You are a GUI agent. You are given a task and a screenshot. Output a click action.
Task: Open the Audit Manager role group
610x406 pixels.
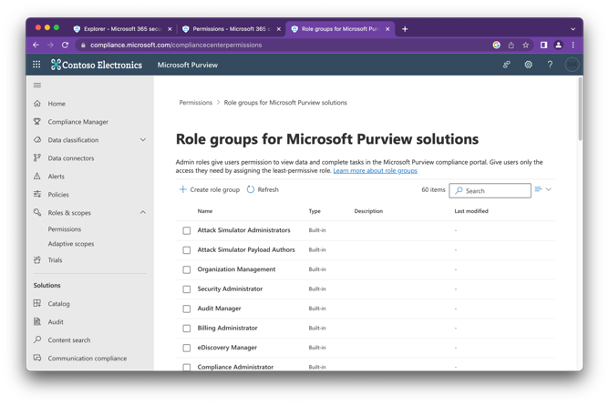(x=219, y=308)
